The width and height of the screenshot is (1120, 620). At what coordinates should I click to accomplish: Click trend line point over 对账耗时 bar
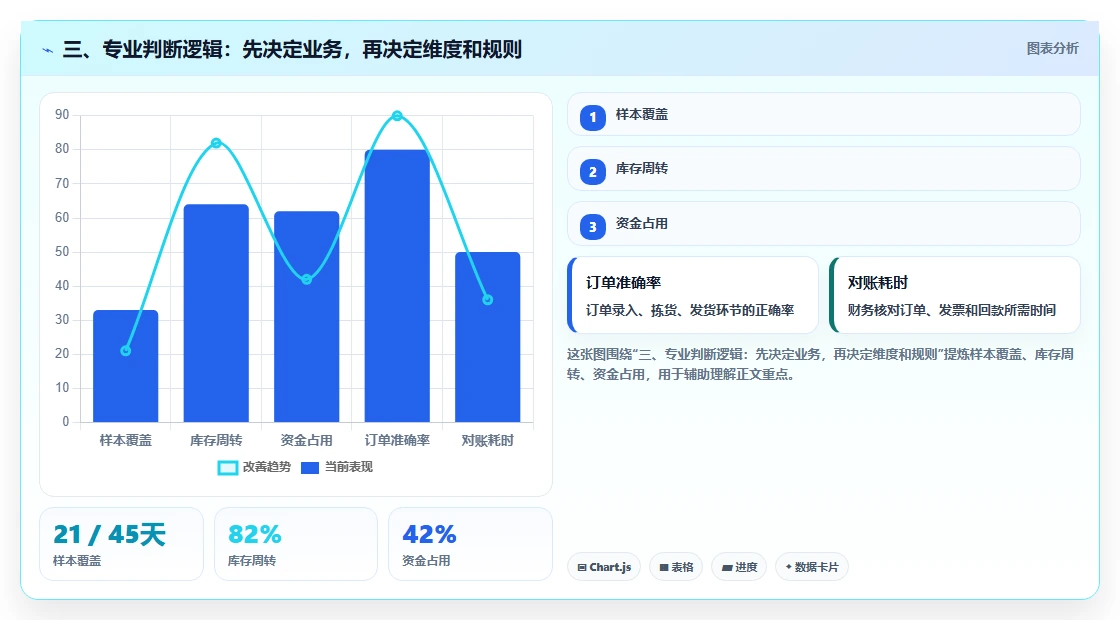(x=488, y=300)
